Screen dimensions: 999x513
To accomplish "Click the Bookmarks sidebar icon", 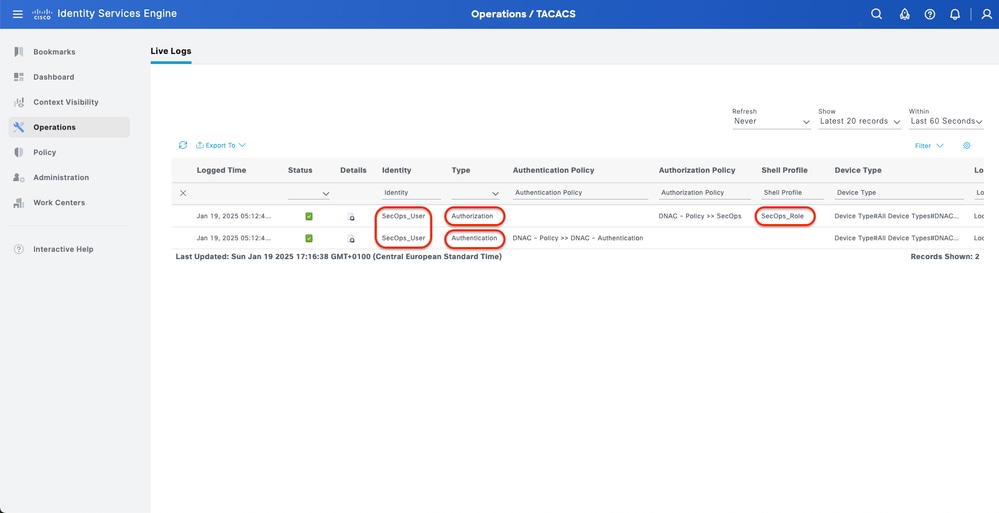I will 18,52.
